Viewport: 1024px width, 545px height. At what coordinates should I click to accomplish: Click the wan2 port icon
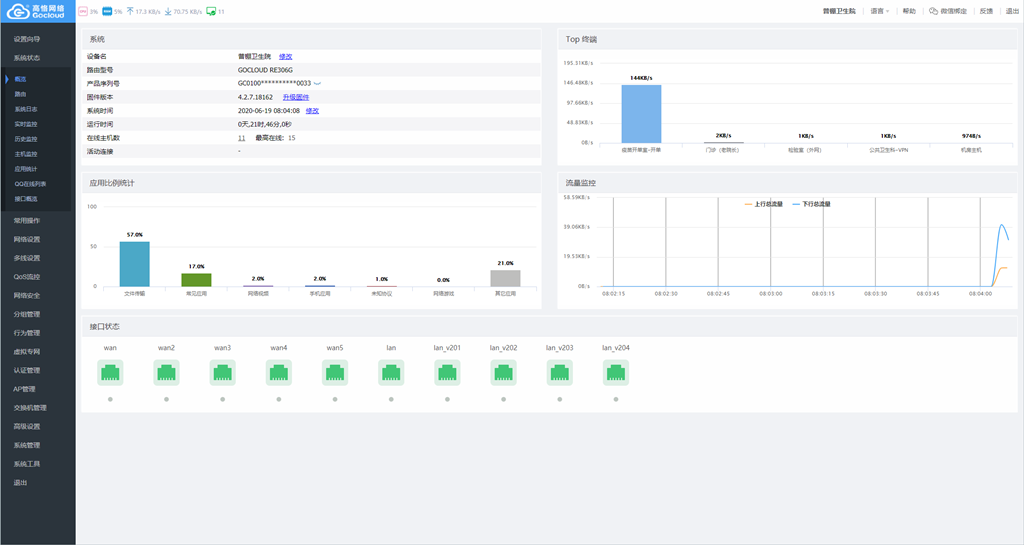click(167, 373)
